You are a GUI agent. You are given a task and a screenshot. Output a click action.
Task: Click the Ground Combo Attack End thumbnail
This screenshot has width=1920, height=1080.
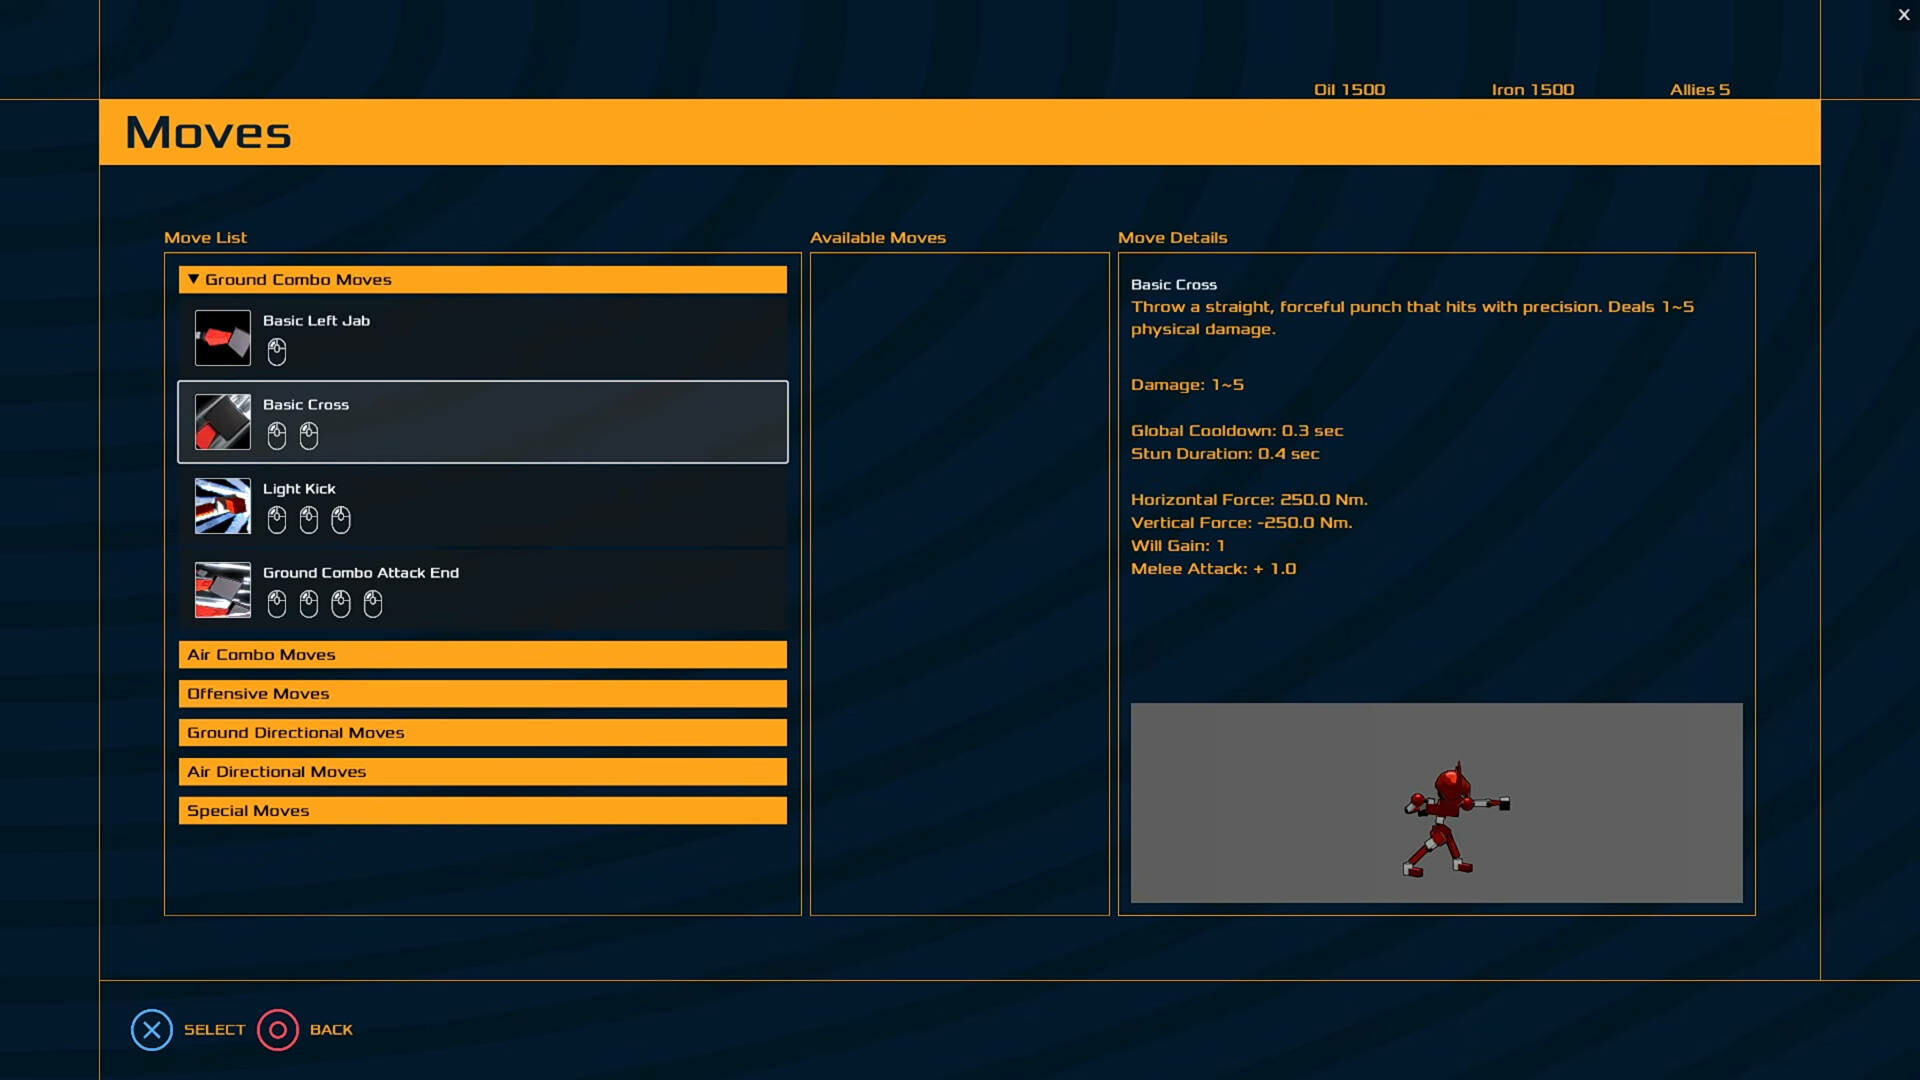click(222, 589)
